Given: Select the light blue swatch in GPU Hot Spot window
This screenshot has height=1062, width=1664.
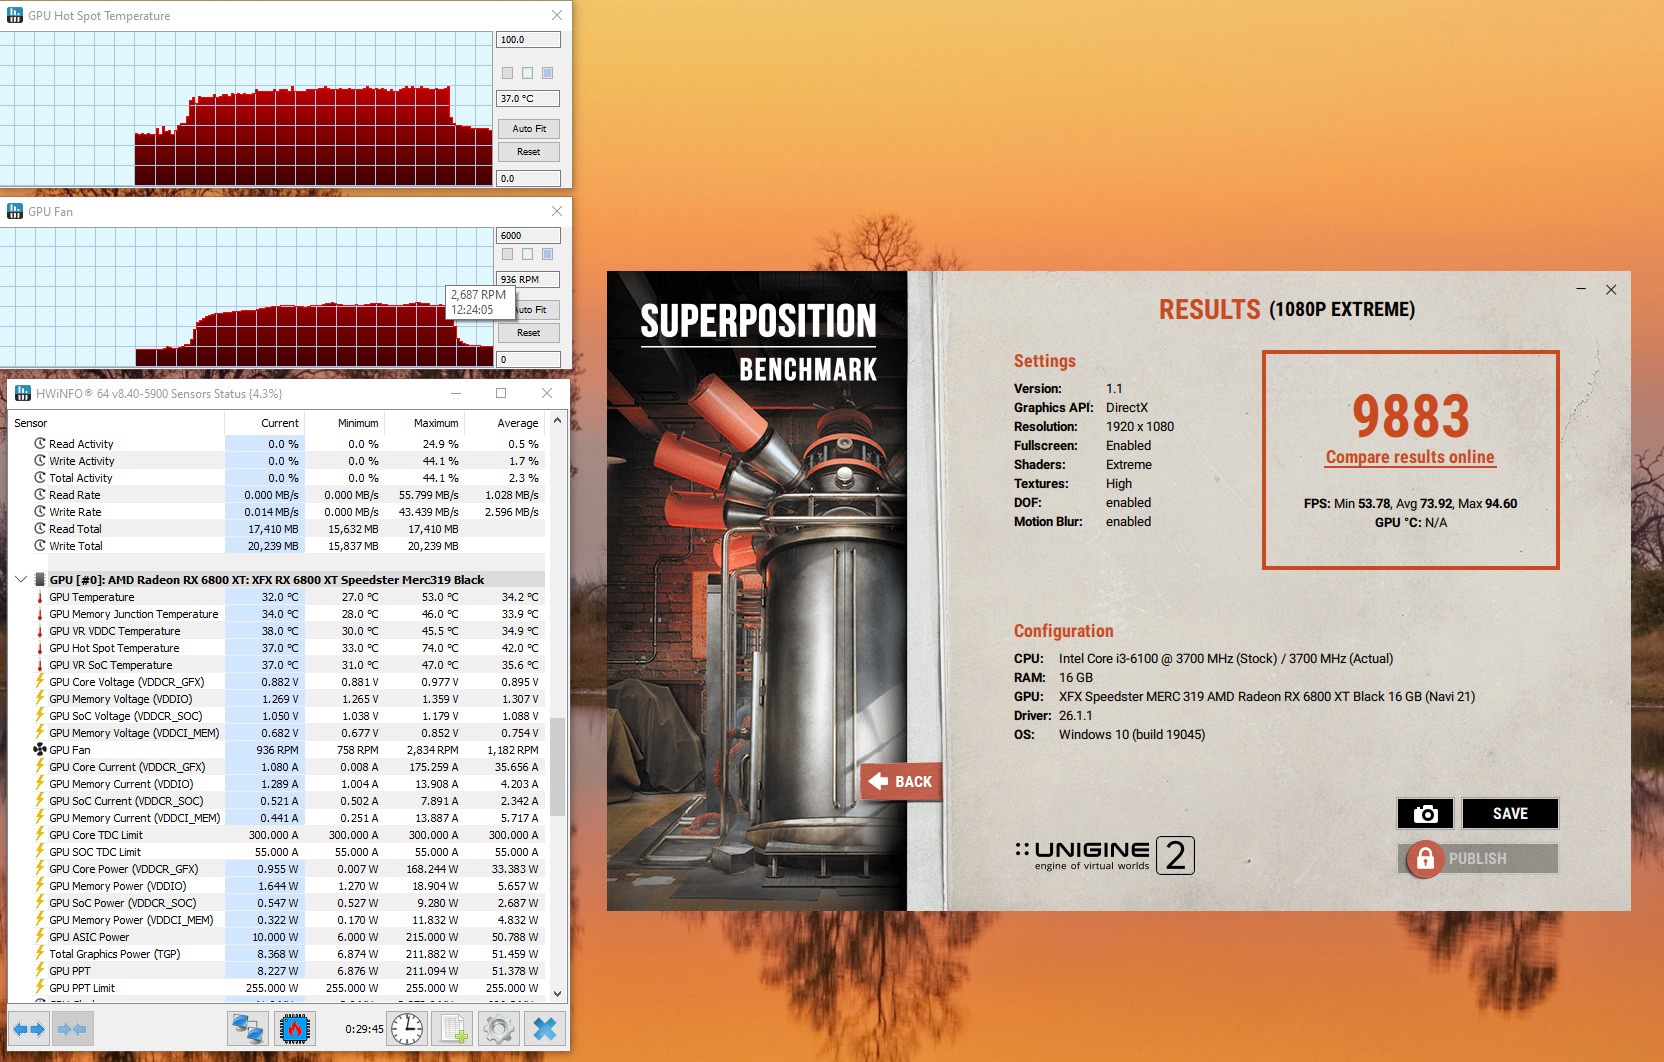Looking at the screenshot, I should coord(527,73).
